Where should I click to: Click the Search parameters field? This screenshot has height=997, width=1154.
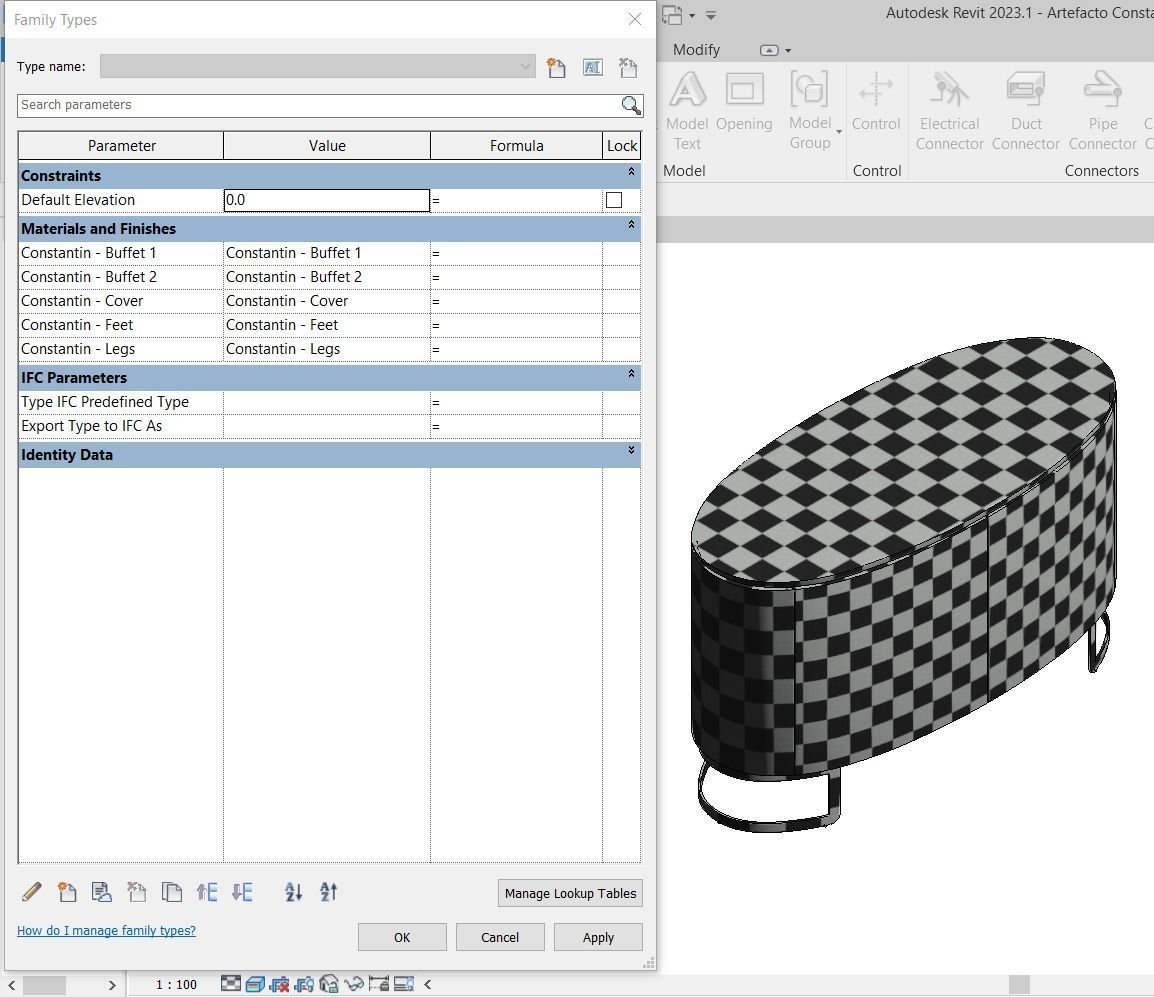click(318, 105)
